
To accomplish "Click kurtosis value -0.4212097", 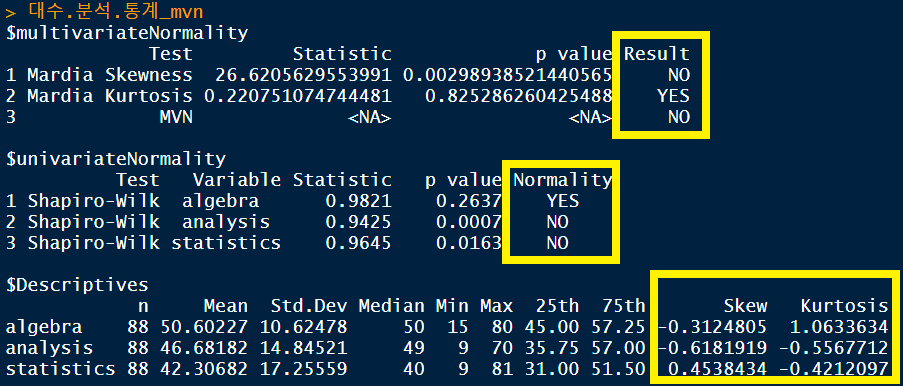I will [x=834, y=369].
